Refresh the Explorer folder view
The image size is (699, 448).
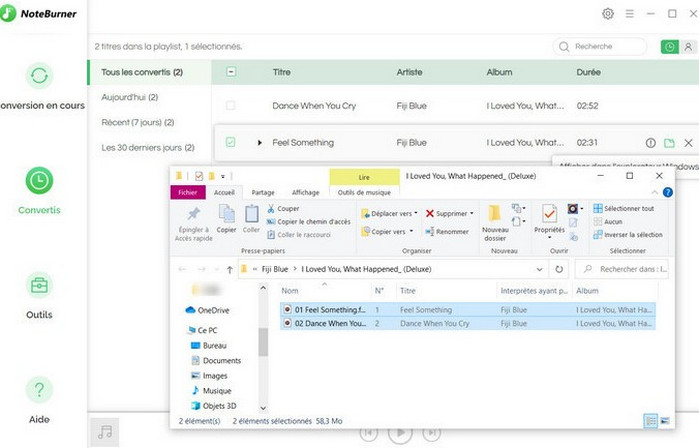click(559, 269)
